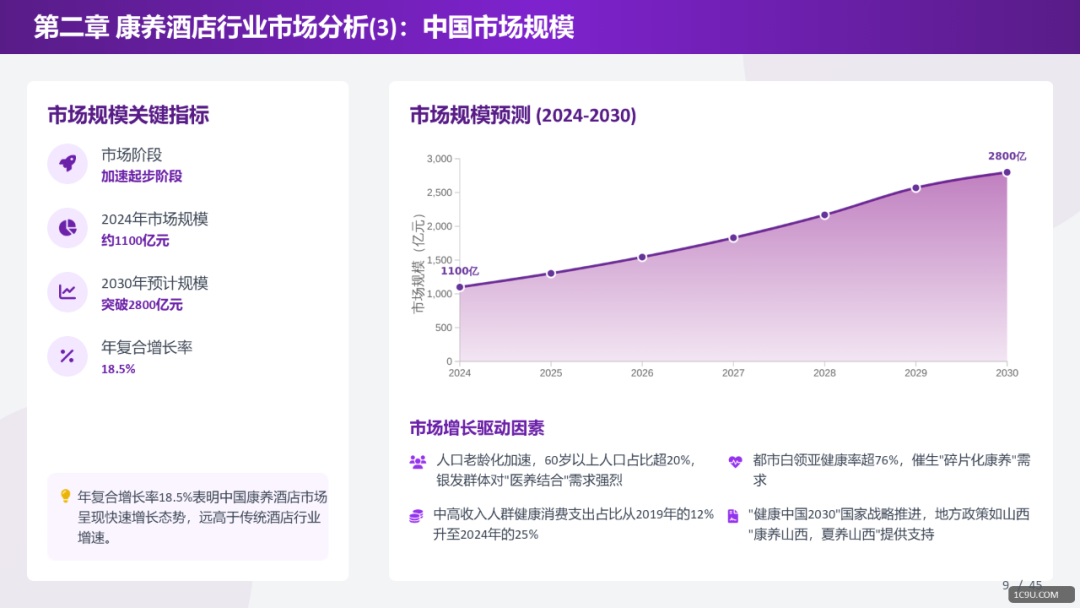The image size is (1080, 608).
Task: Click the page number 9 / 45
Action: click(x=1023, y=585)
